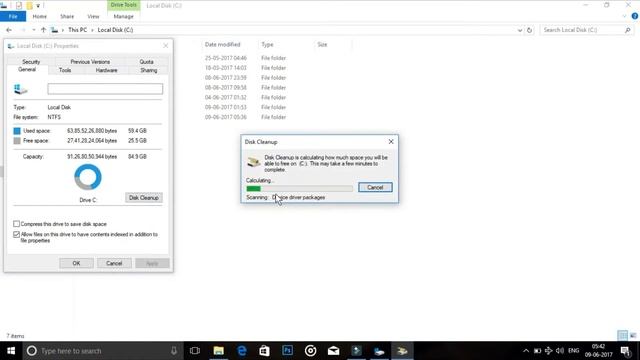Click the volume speaker tray icon
Viewport: 640px width, 360px height.
coord(560,351)
